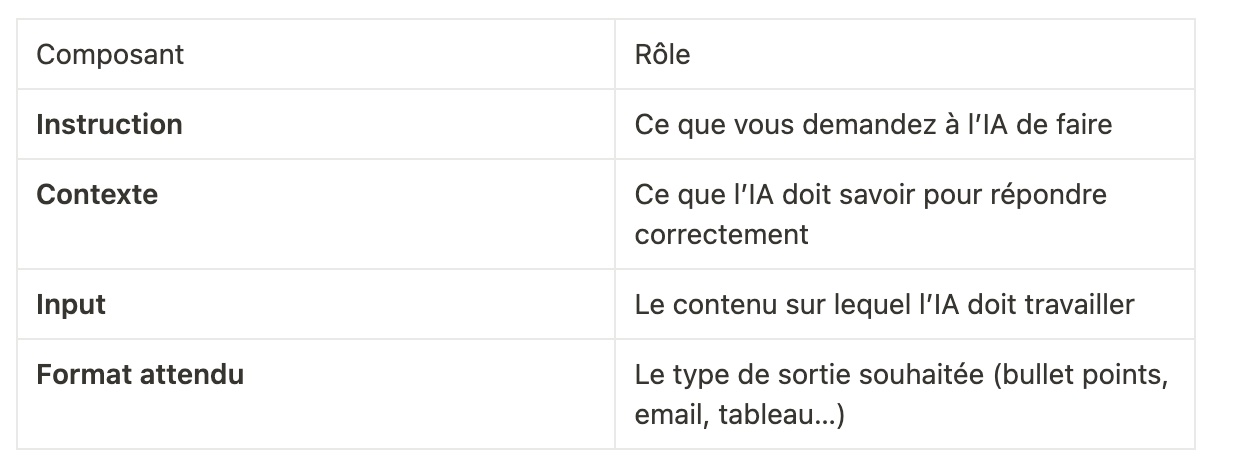The height and width of the screenshot is (476, 1252).
Task: Click the bold "Input" cell
Action: [71, 304]
